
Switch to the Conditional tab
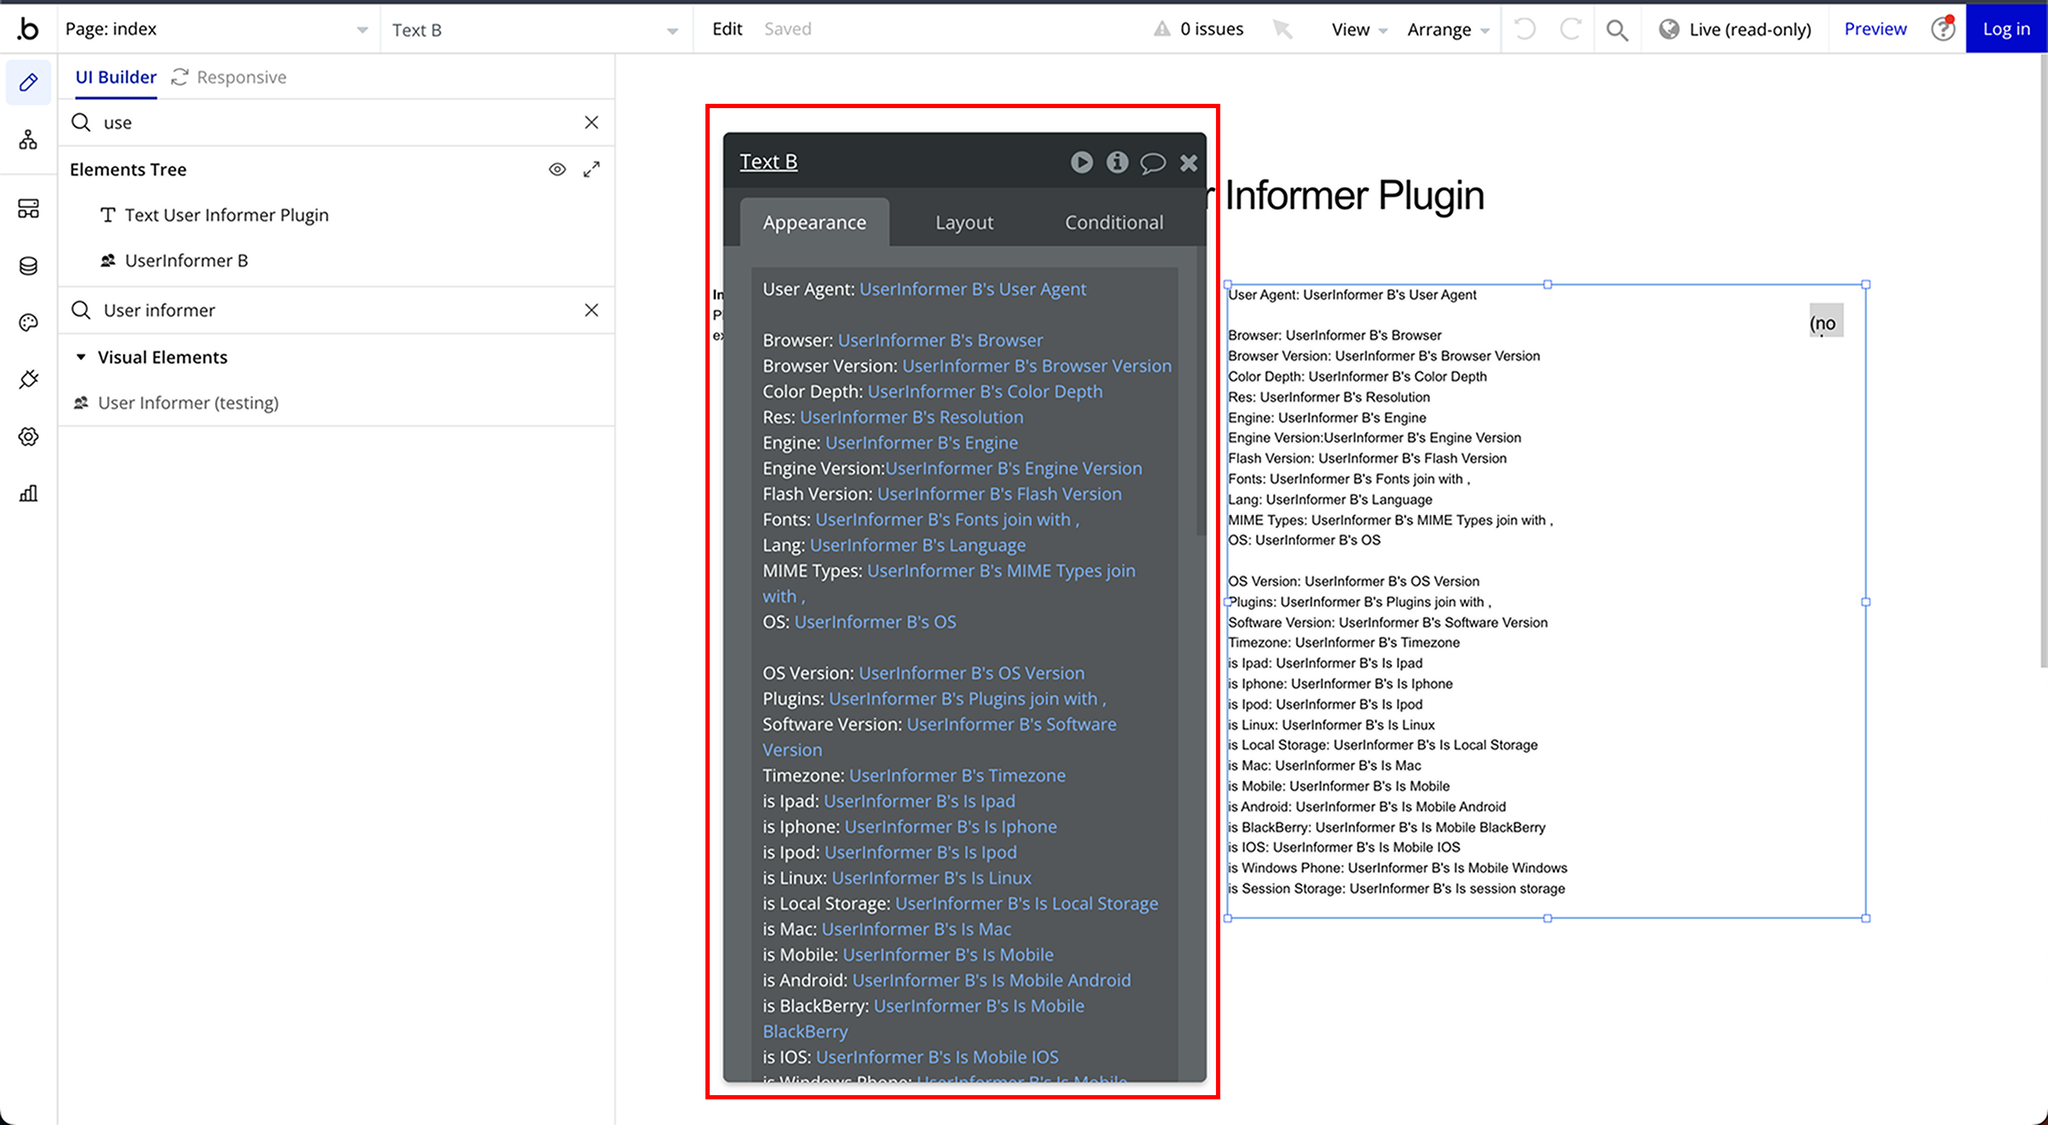point(1113,222)
